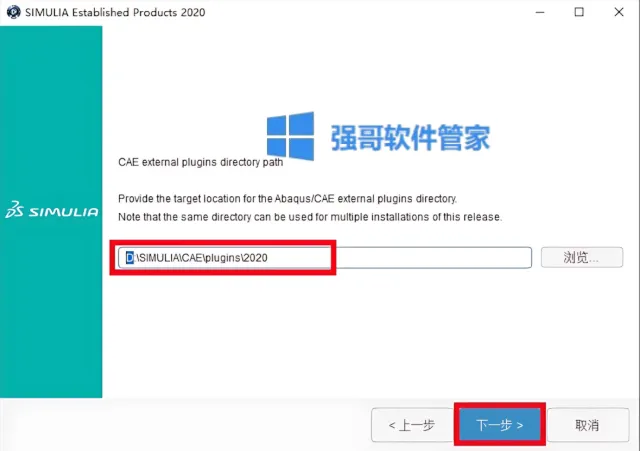Click the 强哥软件管家 watermark text
This screenshot has width=640, height=451.
[410, 138]
